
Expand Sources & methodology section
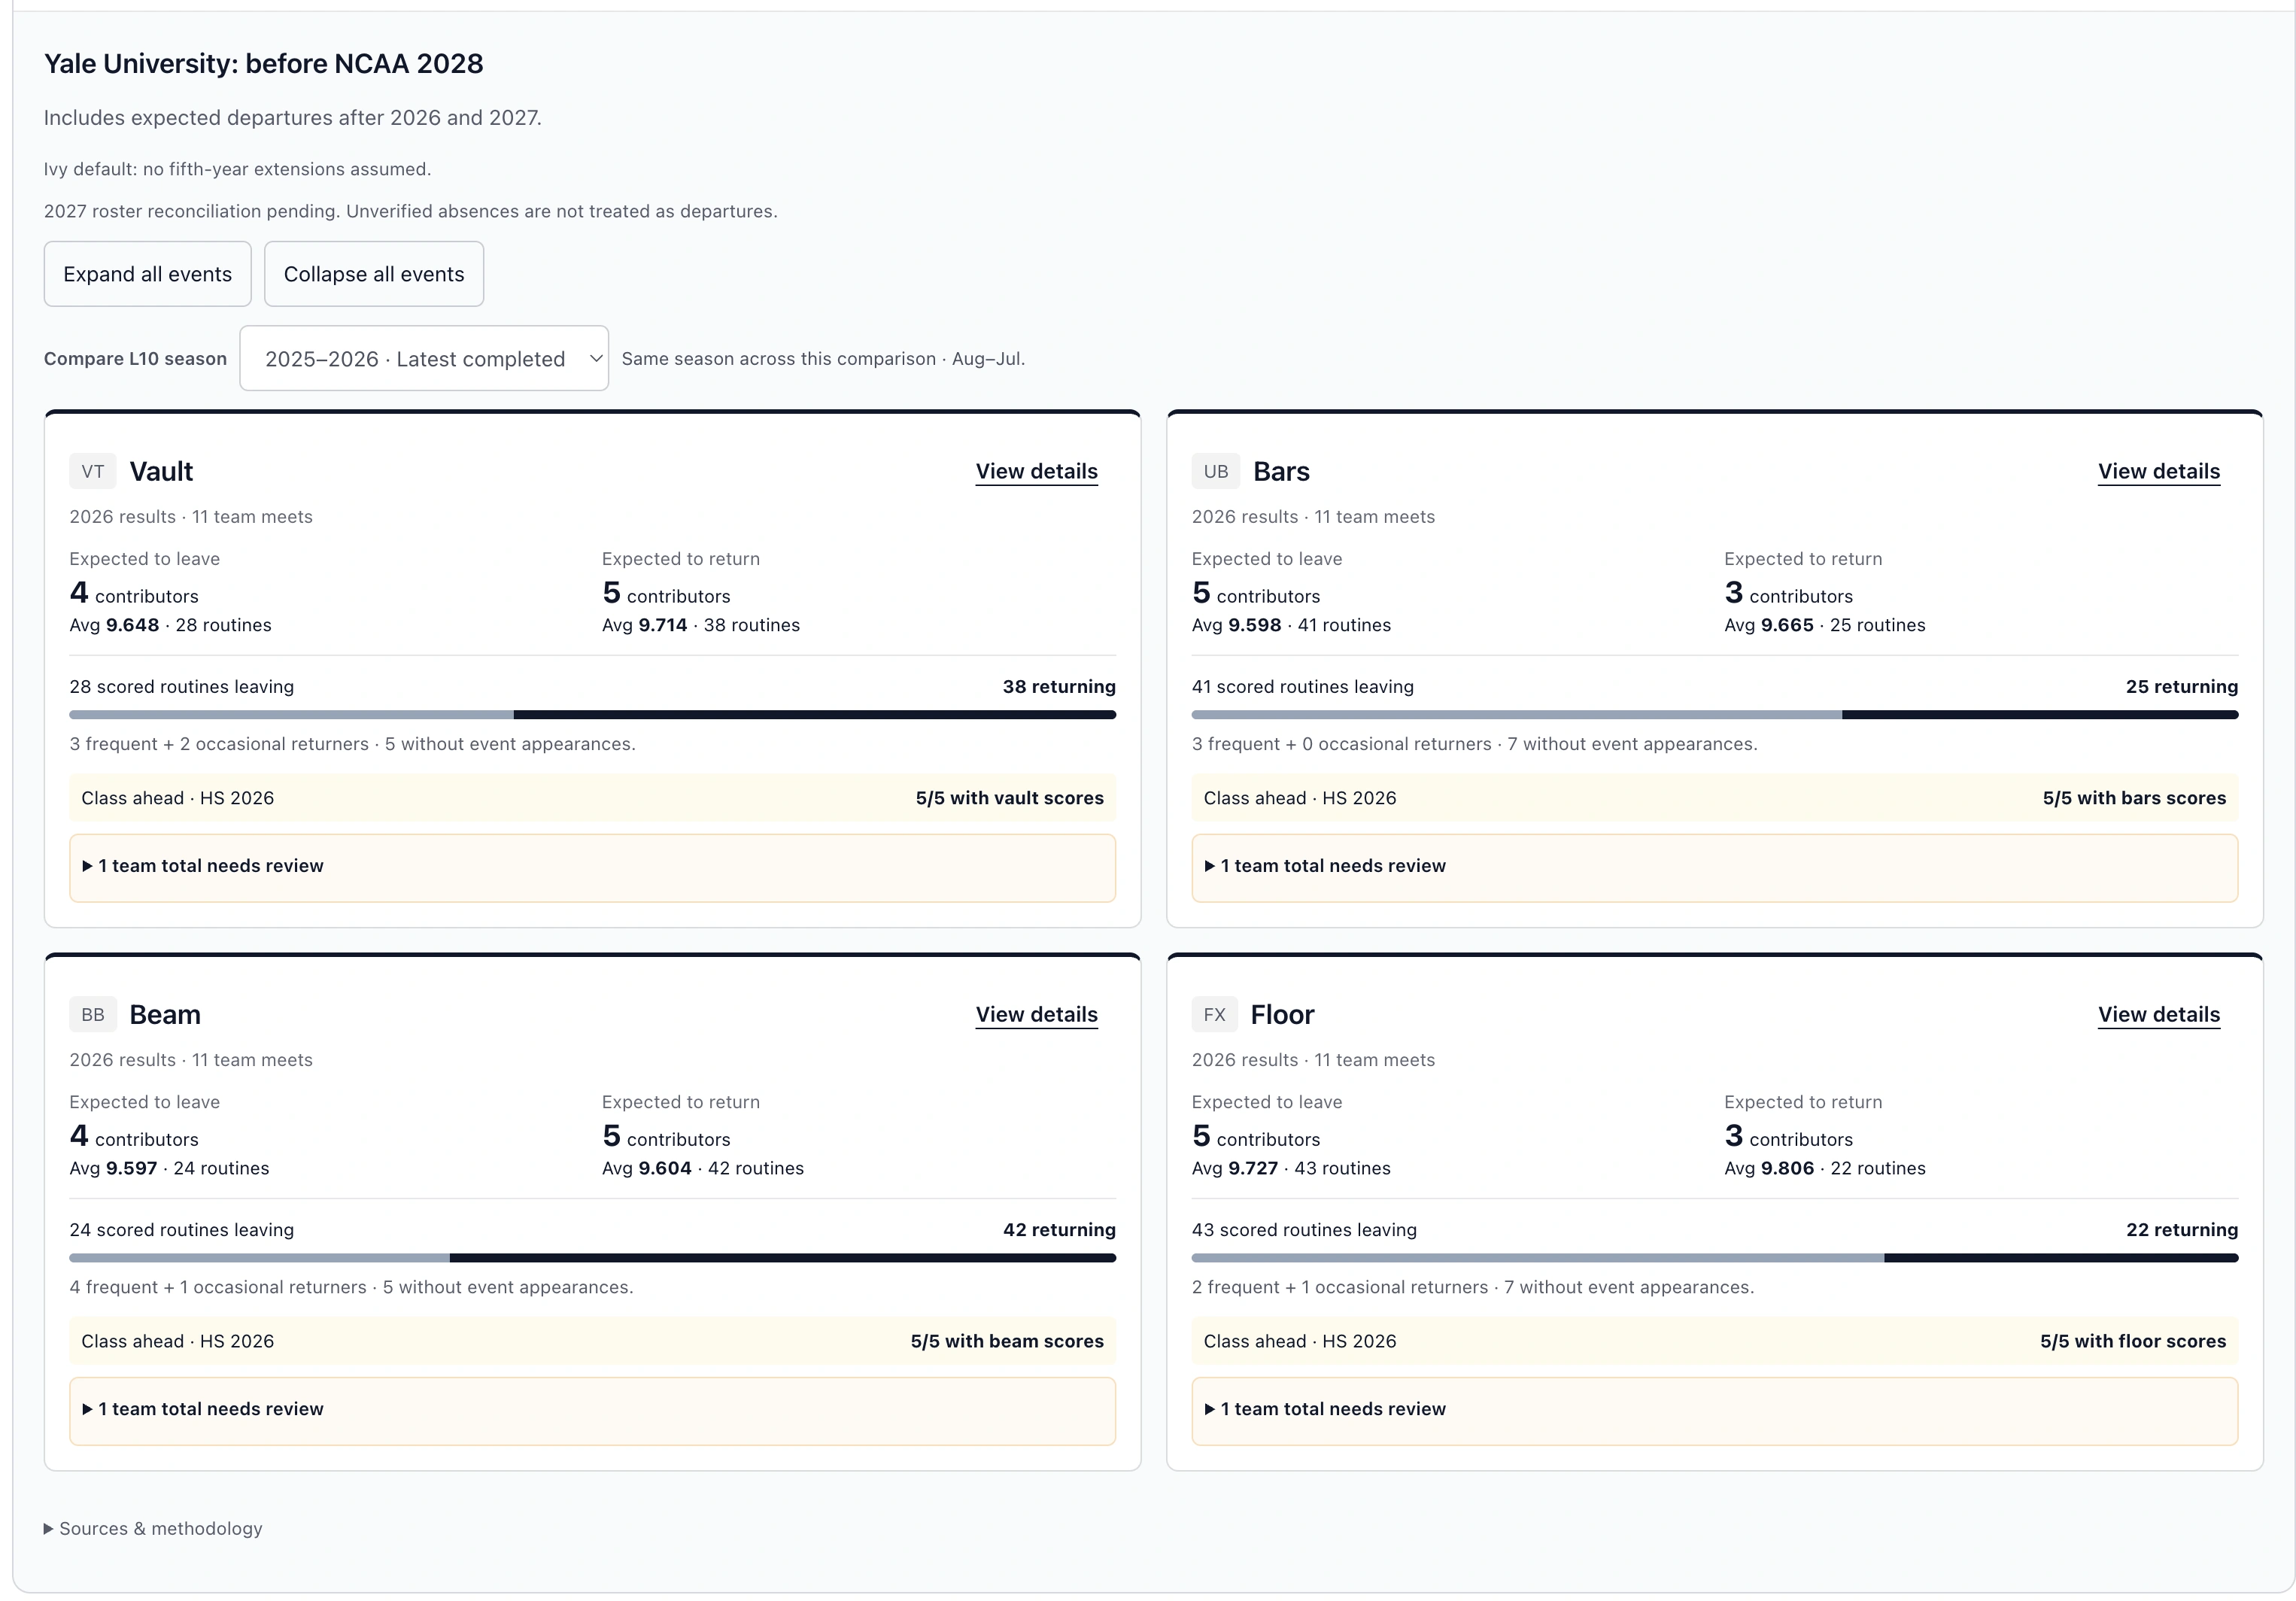153,1528
